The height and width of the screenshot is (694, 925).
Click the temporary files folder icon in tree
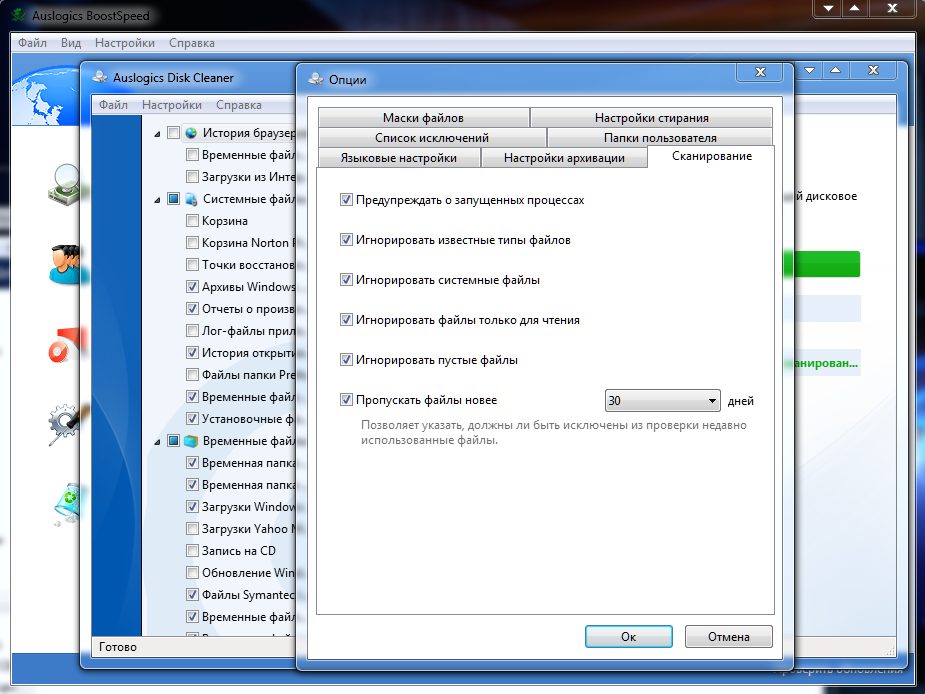(191, 441)
